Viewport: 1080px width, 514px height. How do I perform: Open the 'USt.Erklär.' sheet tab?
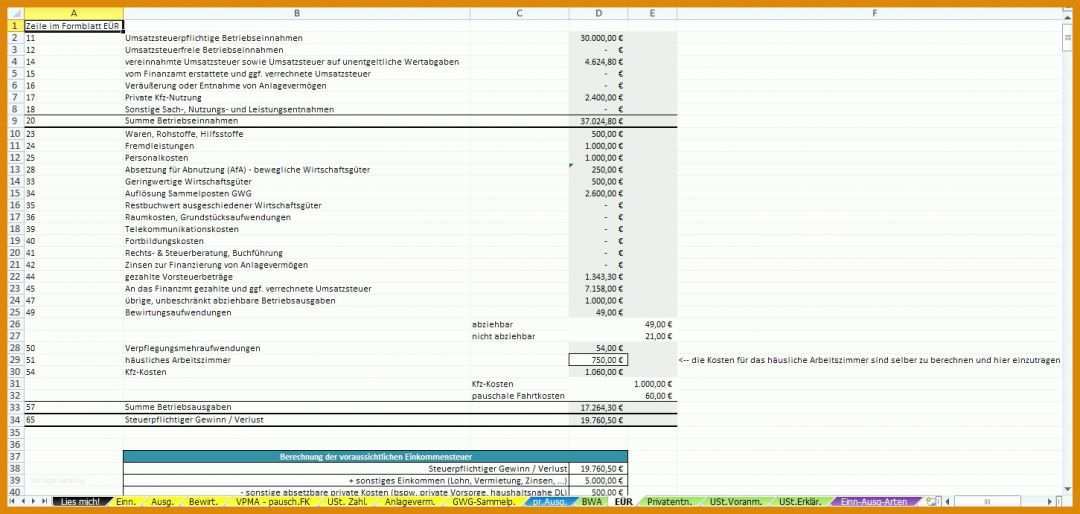[x=801, y=502]
